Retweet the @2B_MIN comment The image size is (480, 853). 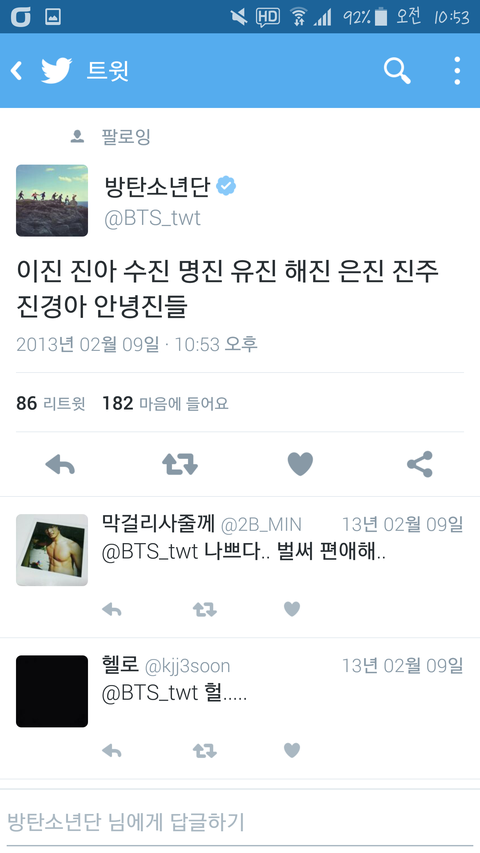click(x=205, y=610)
